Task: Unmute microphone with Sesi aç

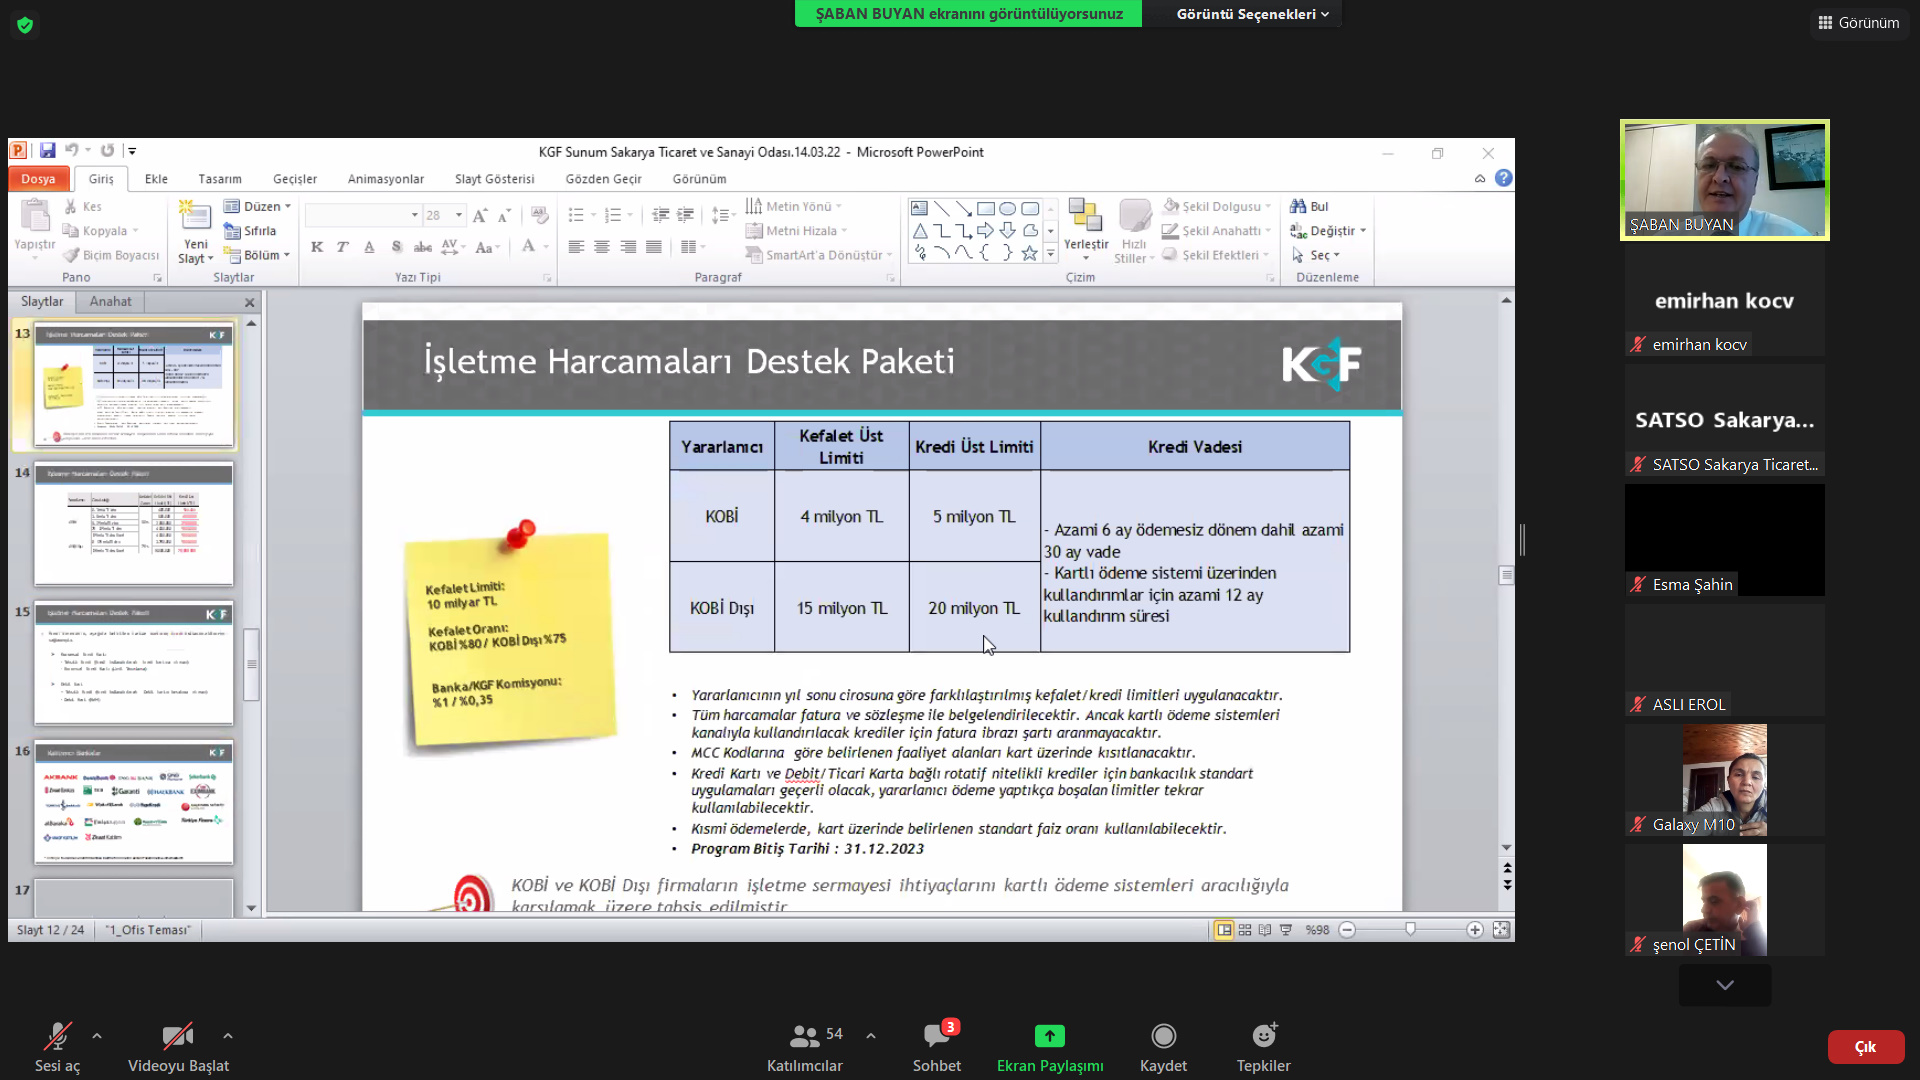Action: (x=57, y=1036)
